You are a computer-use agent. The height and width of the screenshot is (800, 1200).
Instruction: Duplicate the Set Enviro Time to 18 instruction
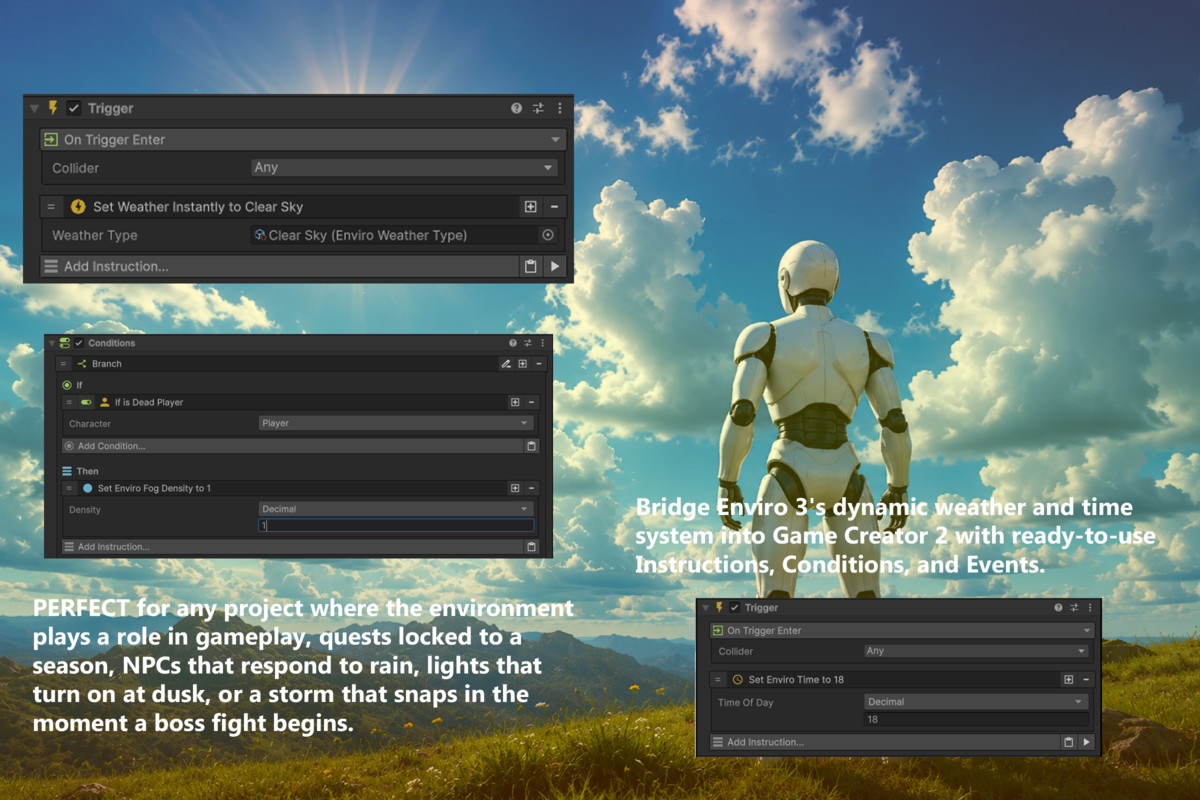(1069, 680)
